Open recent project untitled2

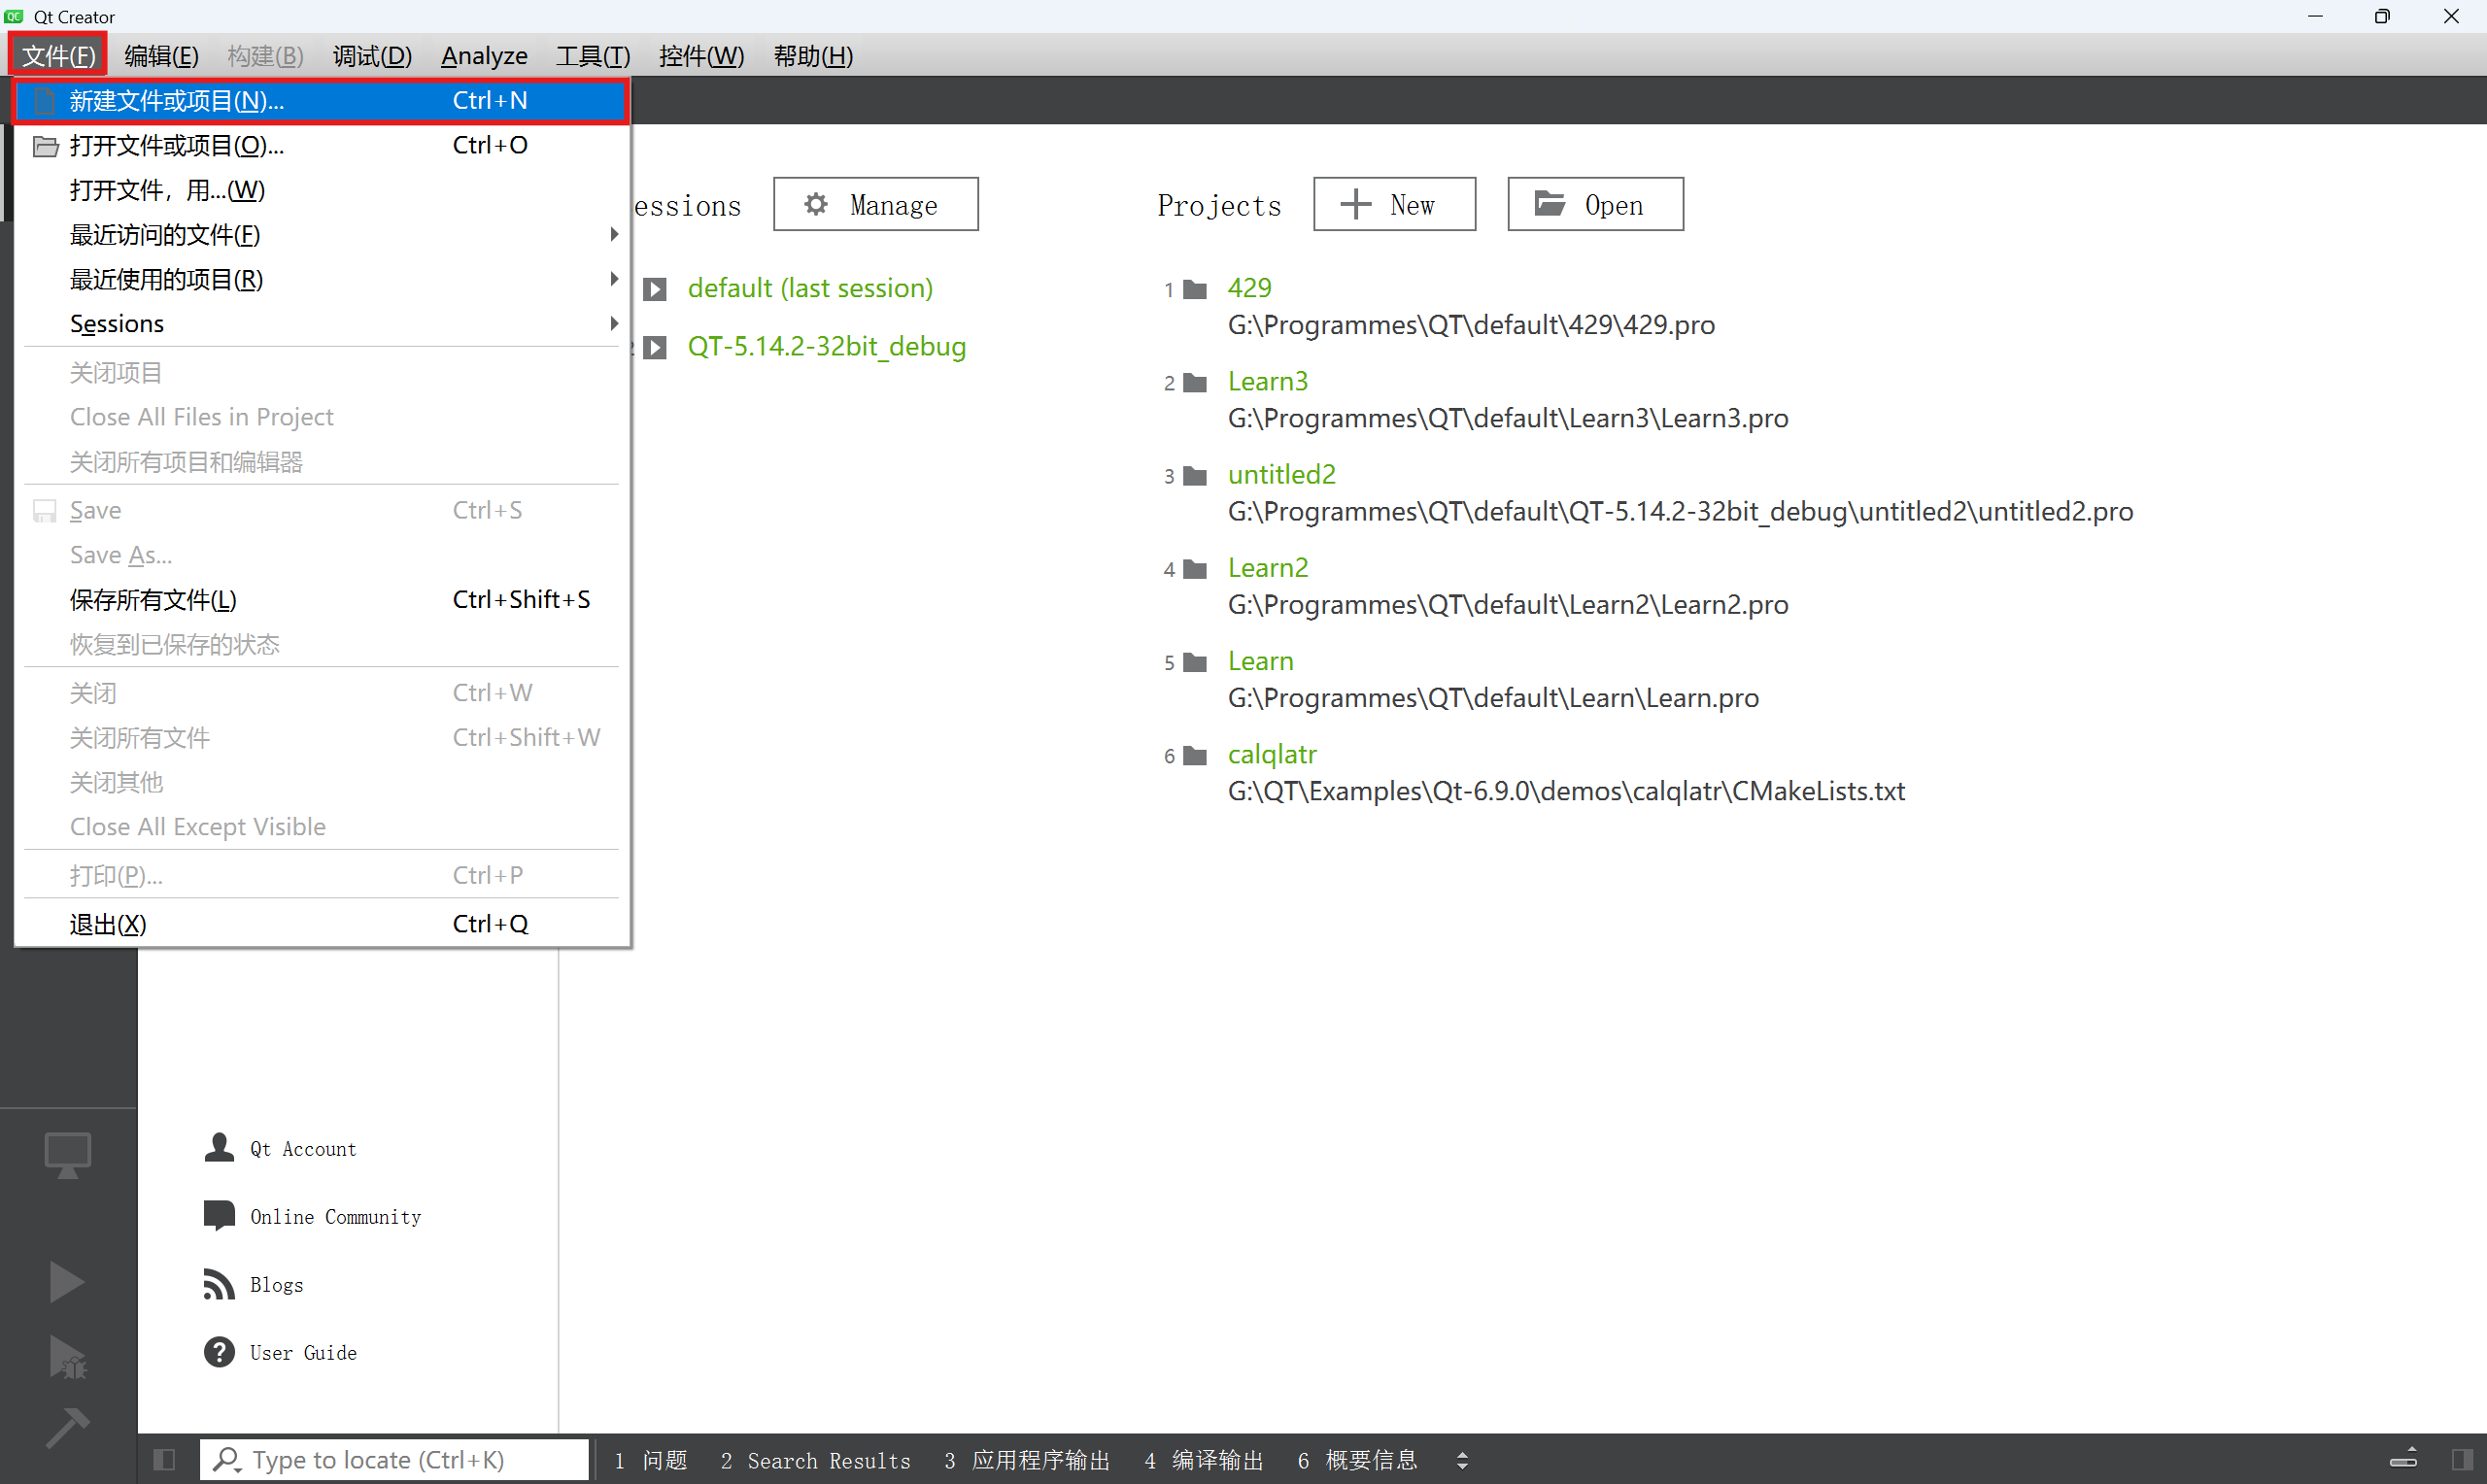pos(1281,474)
